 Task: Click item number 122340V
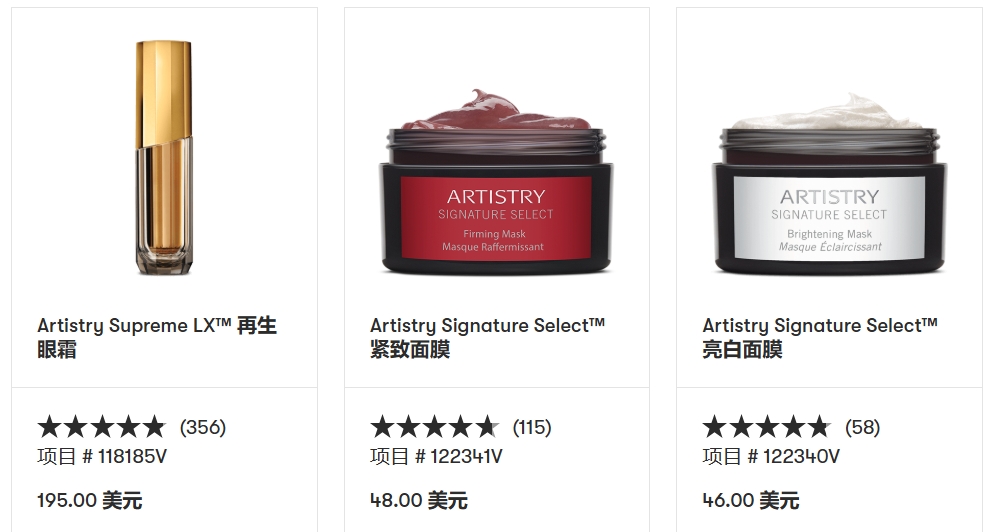(x=772, y=456)
